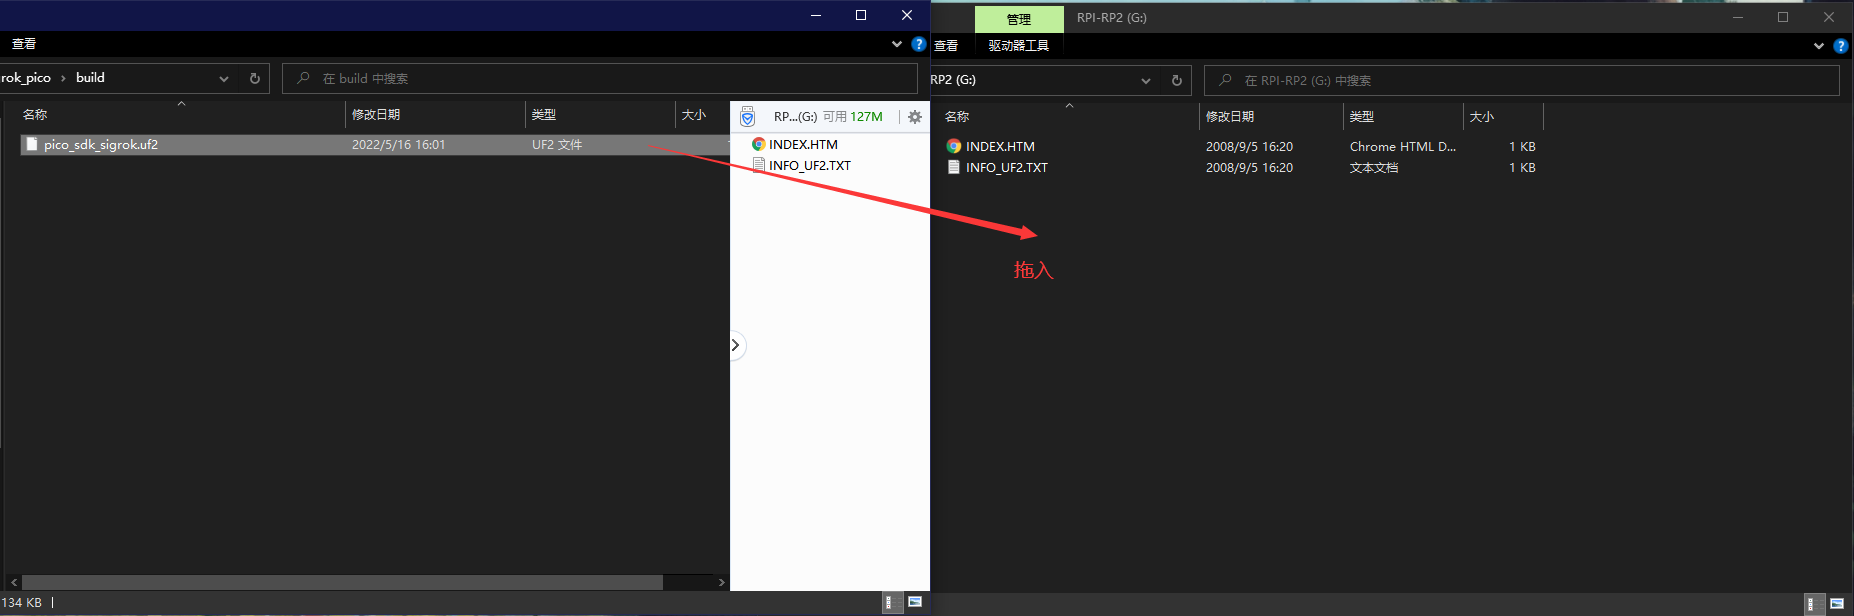This screenshot has height=616, width=1854.
Task: Select pico_sdk_sigrok.uf2 file in build window
Action: [375, 145]
